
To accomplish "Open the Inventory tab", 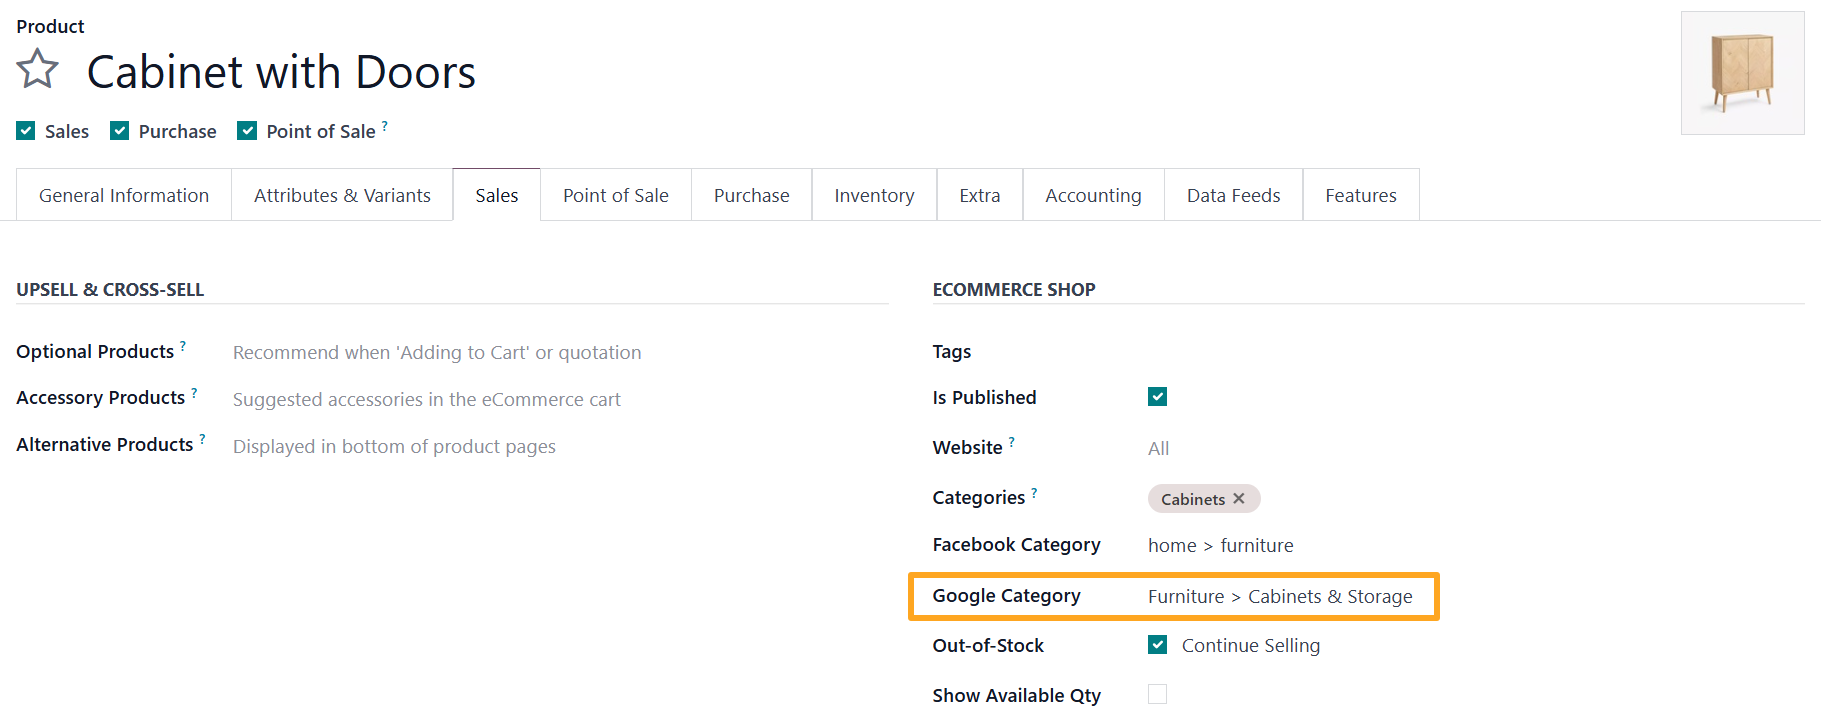I will coord(874,195).
